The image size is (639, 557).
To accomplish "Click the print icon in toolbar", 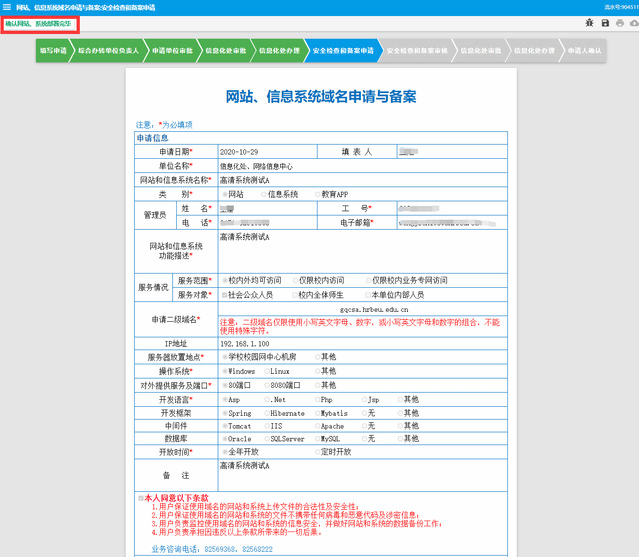I will coord(619,22).
